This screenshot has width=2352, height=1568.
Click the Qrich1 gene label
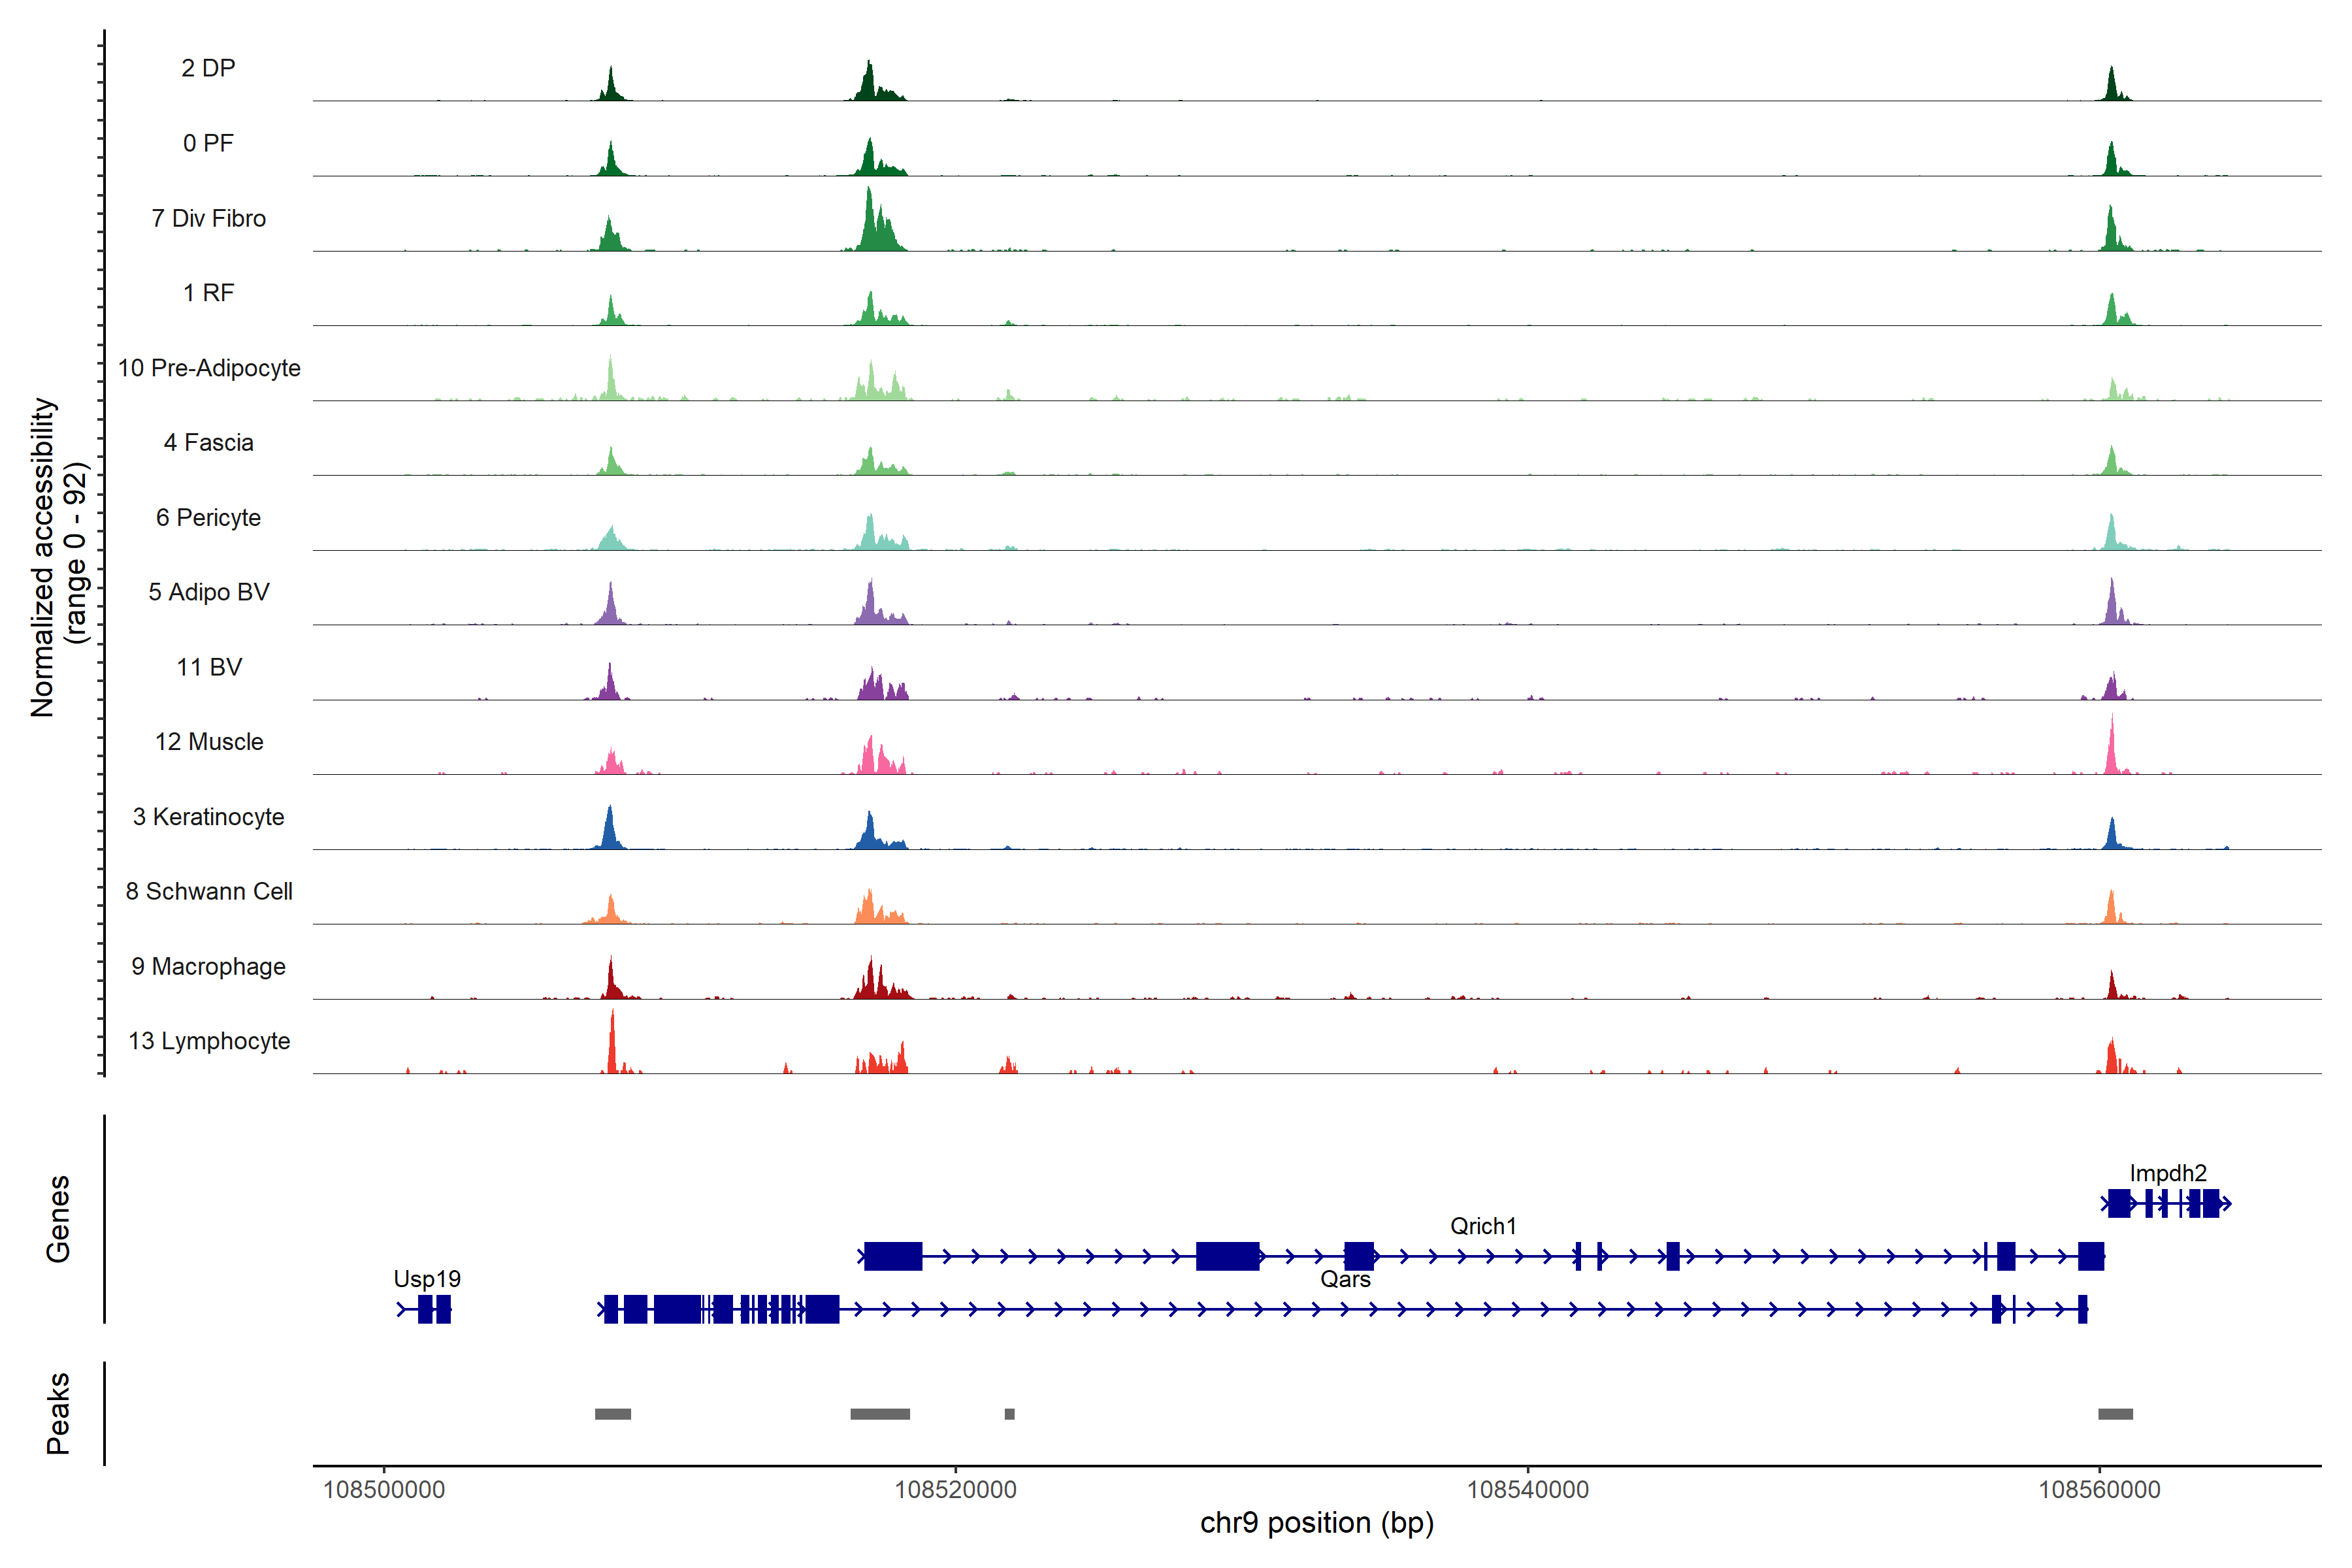pyautogui.click(x=1483, y=1226)
